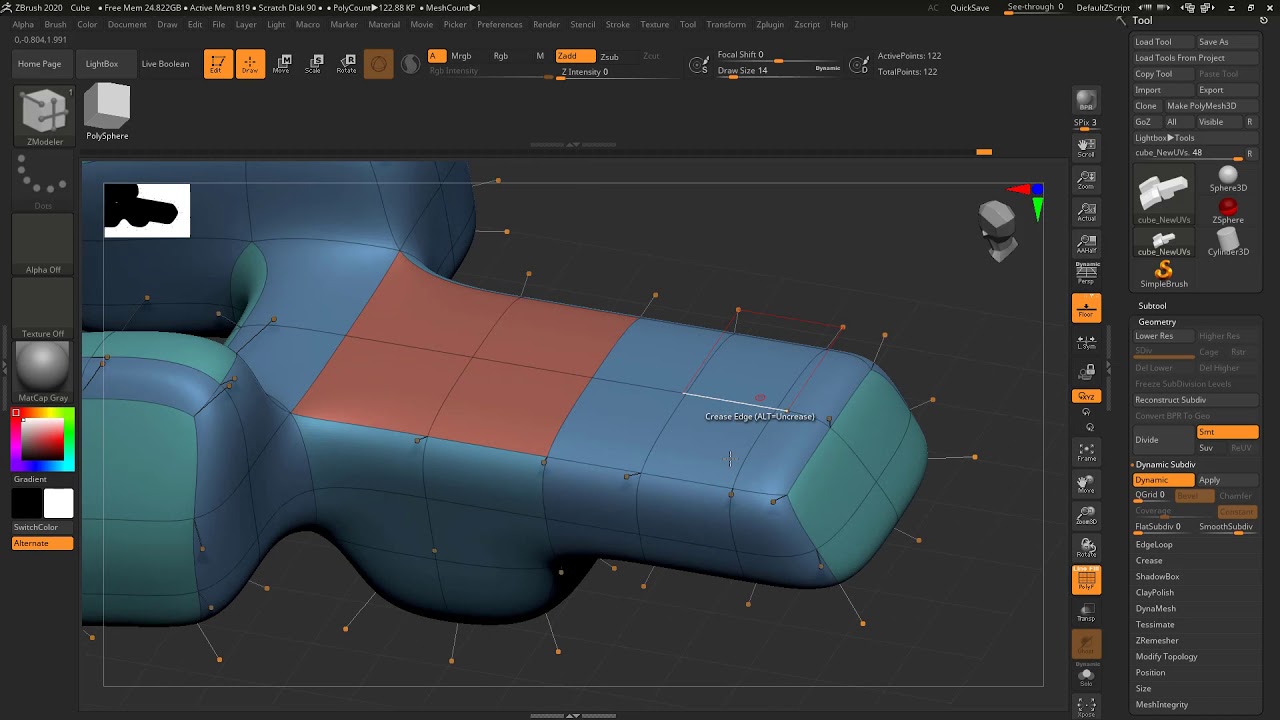Open the Brush menu
The image size is (1280, 720).
[x=55, y=24]
